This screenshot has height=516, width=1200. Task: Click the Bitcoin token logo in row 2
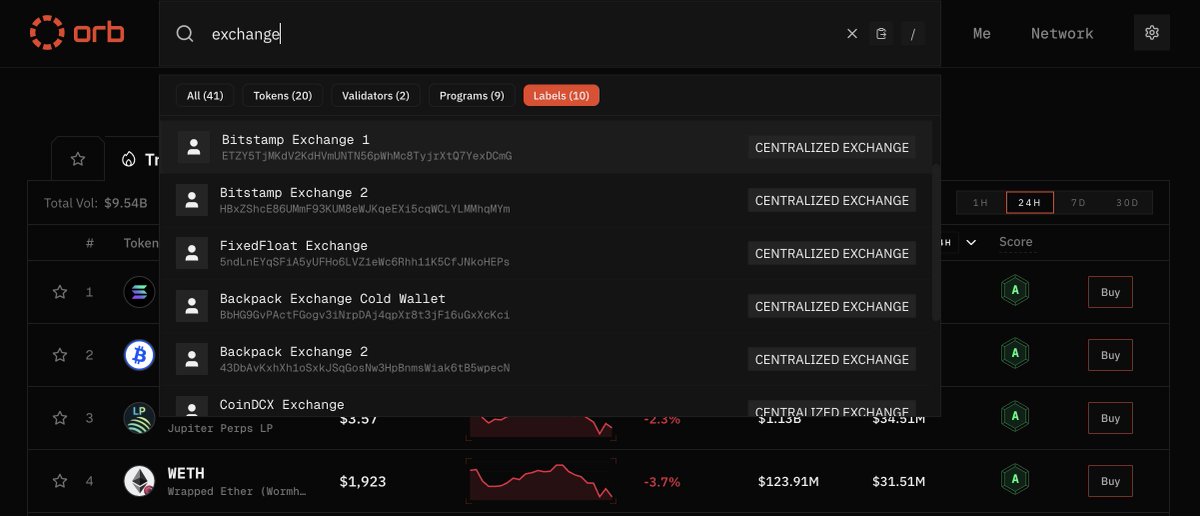click(x=139, y=355)
